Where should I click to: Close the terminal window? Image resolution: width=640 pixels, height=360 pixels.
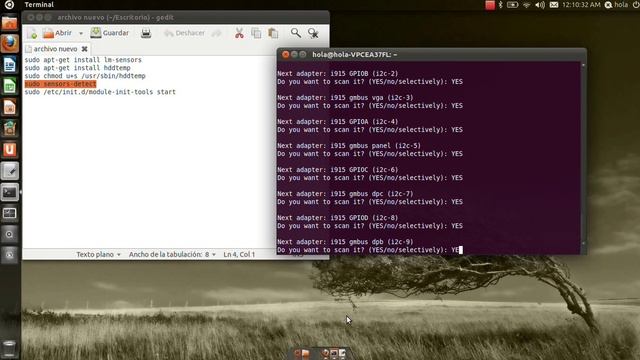click(x=286, y=54)
